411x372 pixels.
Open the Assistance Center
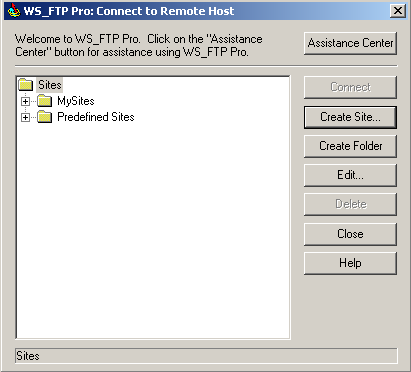pyautogui.click(x=350, y=43)
